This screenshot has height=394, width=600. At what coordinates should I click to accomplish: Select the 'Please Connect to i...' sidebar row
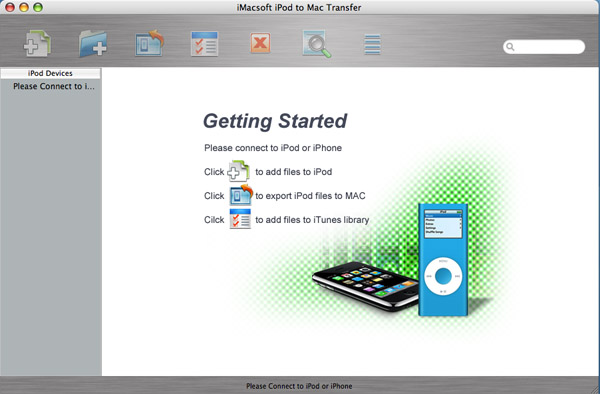(51, 86)
